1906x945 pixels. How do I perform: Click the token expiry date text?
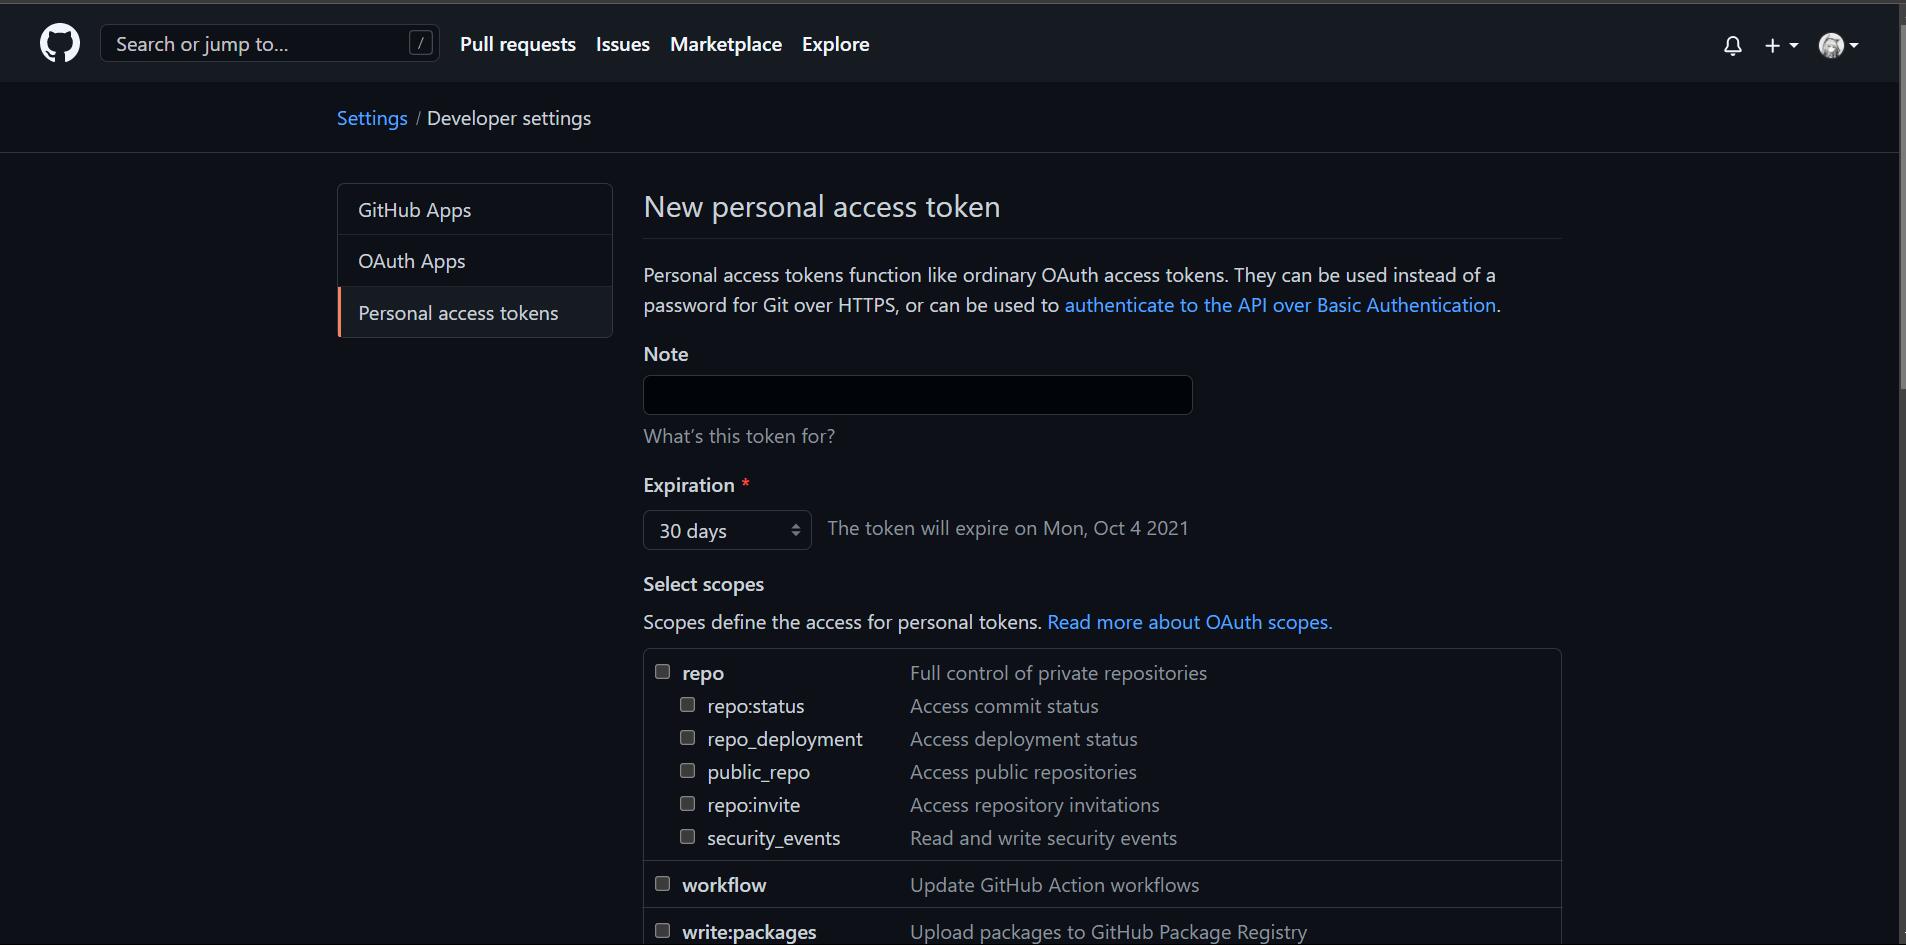point(1008,528)
